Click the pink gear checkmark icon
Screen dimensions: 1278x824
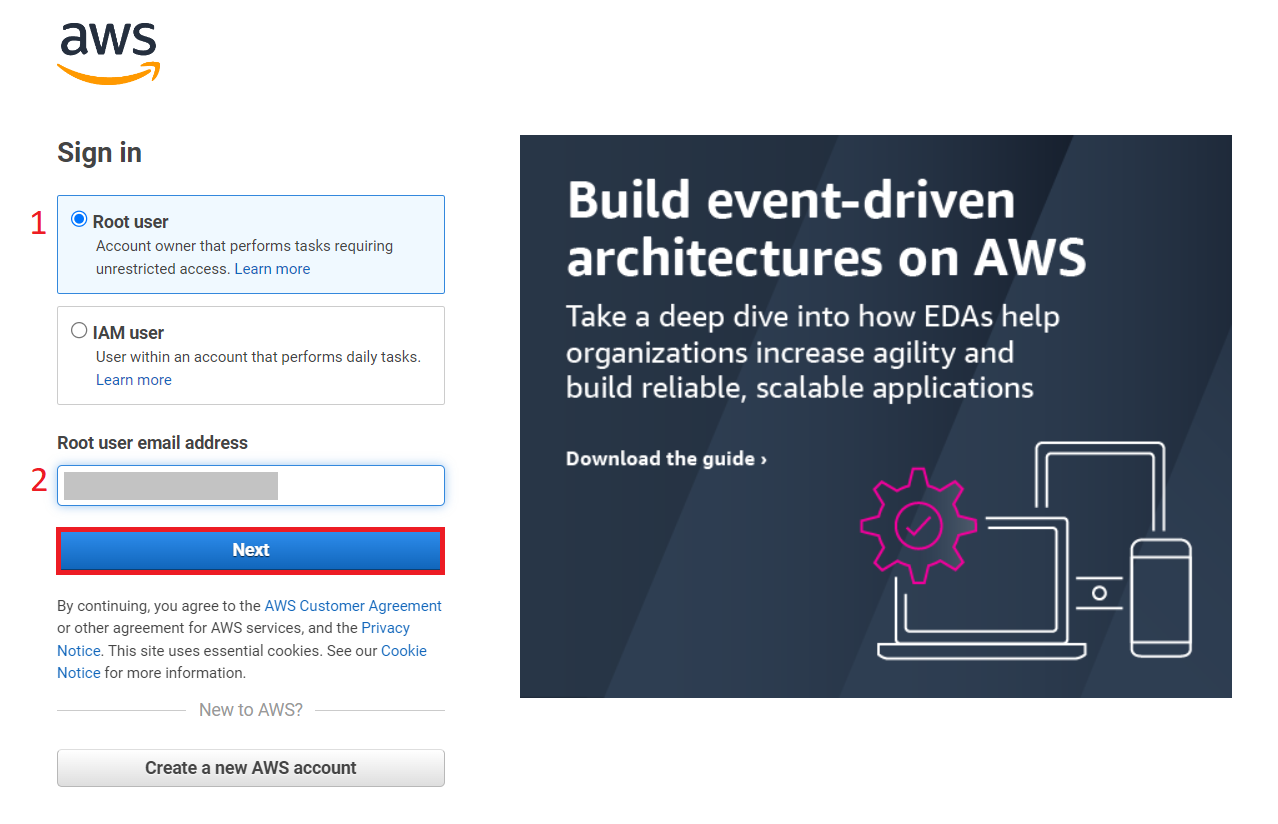pyautogui.click(x=917, y=524)
